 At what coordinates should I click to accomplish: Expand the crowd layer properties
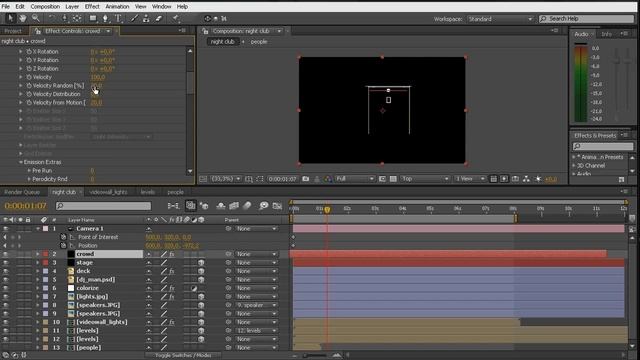[37, 254]
